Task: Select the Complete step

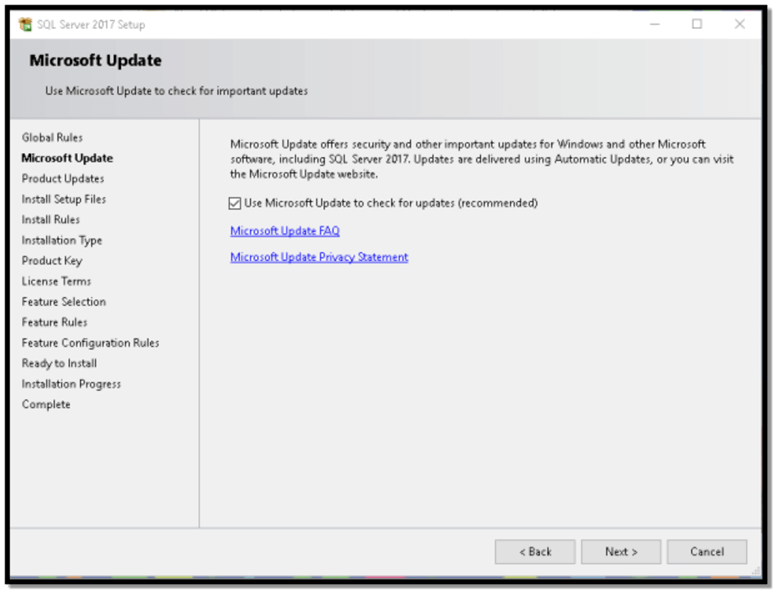Action: [x=46, y=405]
